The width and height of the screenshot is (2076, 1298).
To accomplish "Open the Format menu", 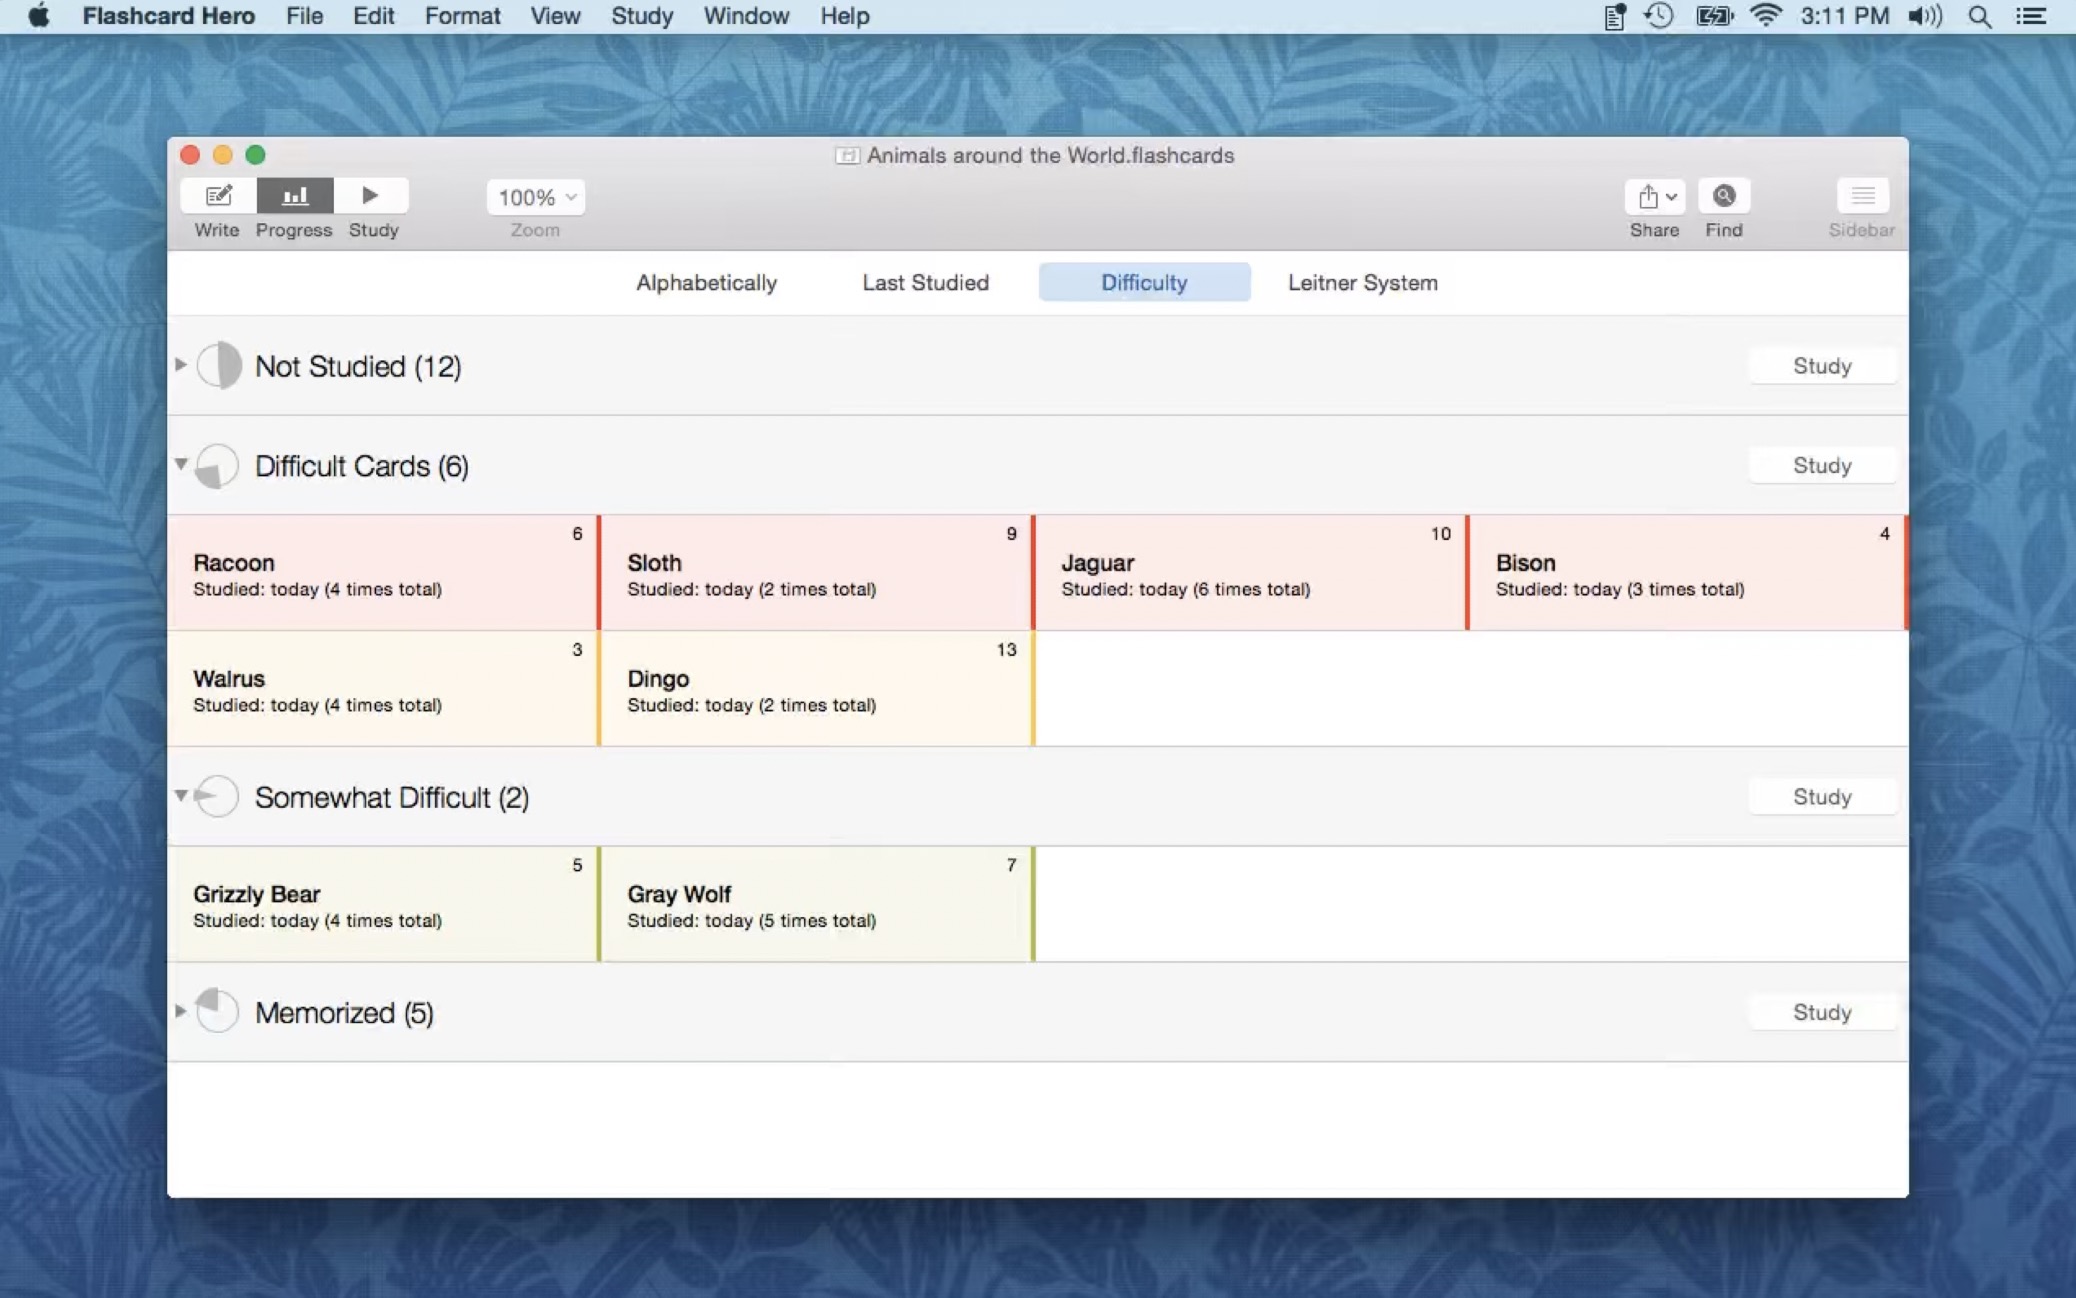I will (x=462, y=16).
